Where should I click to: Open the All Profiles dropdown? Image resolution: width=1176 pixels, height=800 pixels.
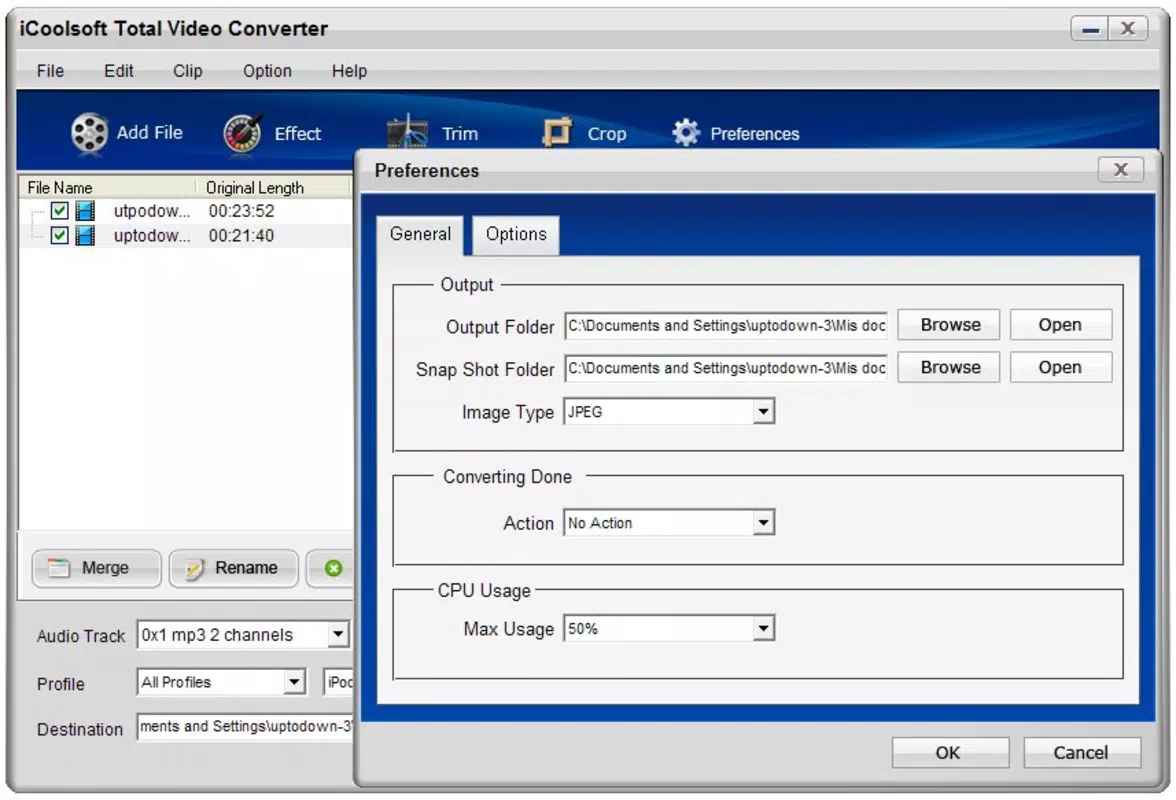pyautogui.click(x=294, y=682)
